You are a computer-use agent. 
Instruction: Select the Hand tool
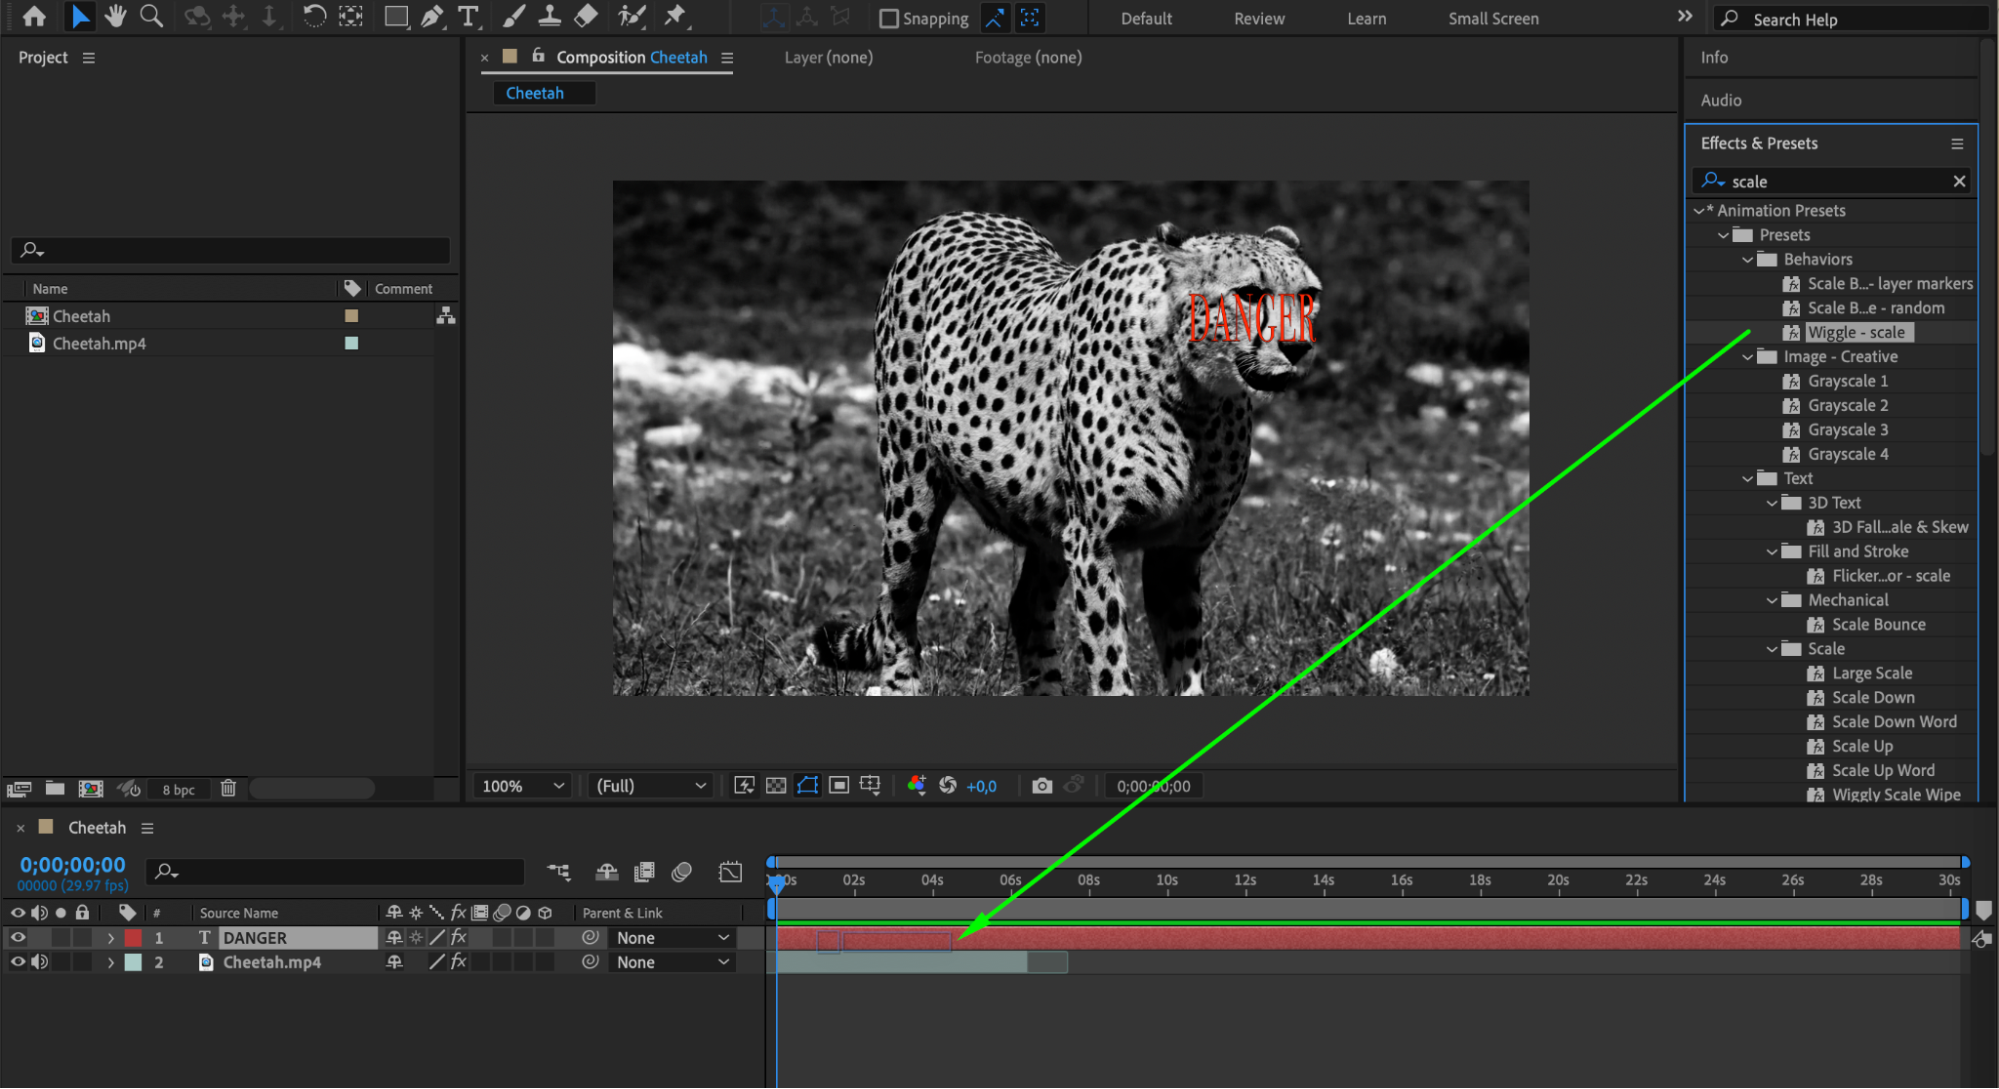116,16
